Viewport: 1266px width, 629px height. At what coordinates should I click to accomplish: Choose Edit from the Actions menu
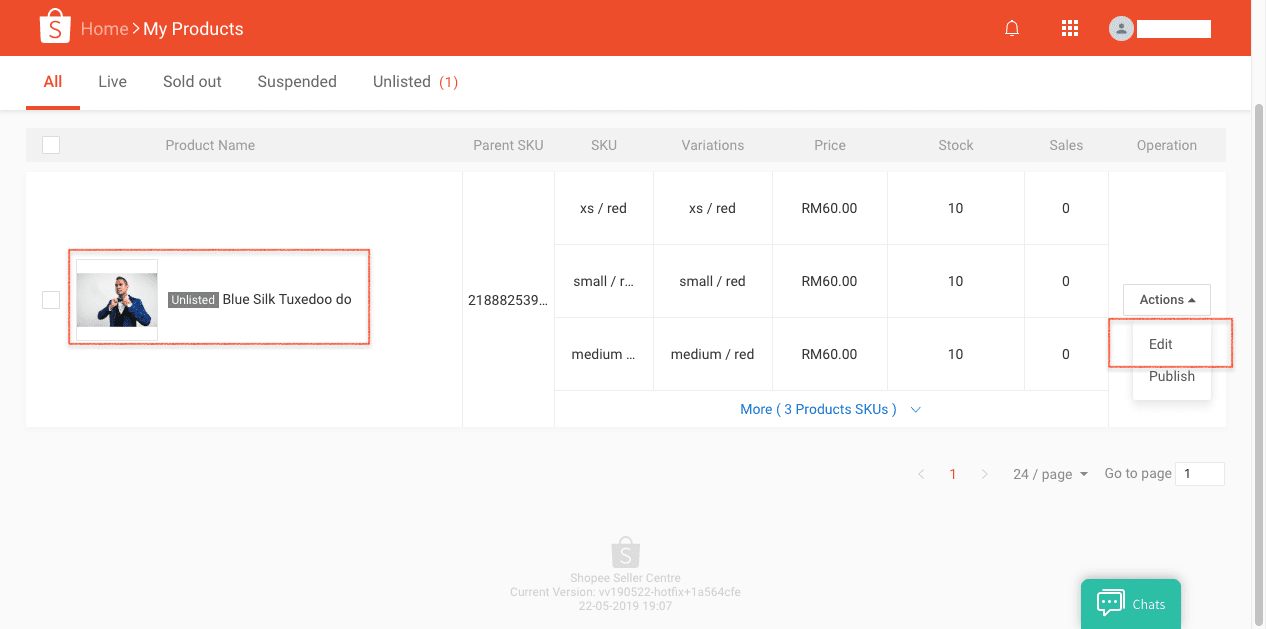click(x=1161, y=344)
